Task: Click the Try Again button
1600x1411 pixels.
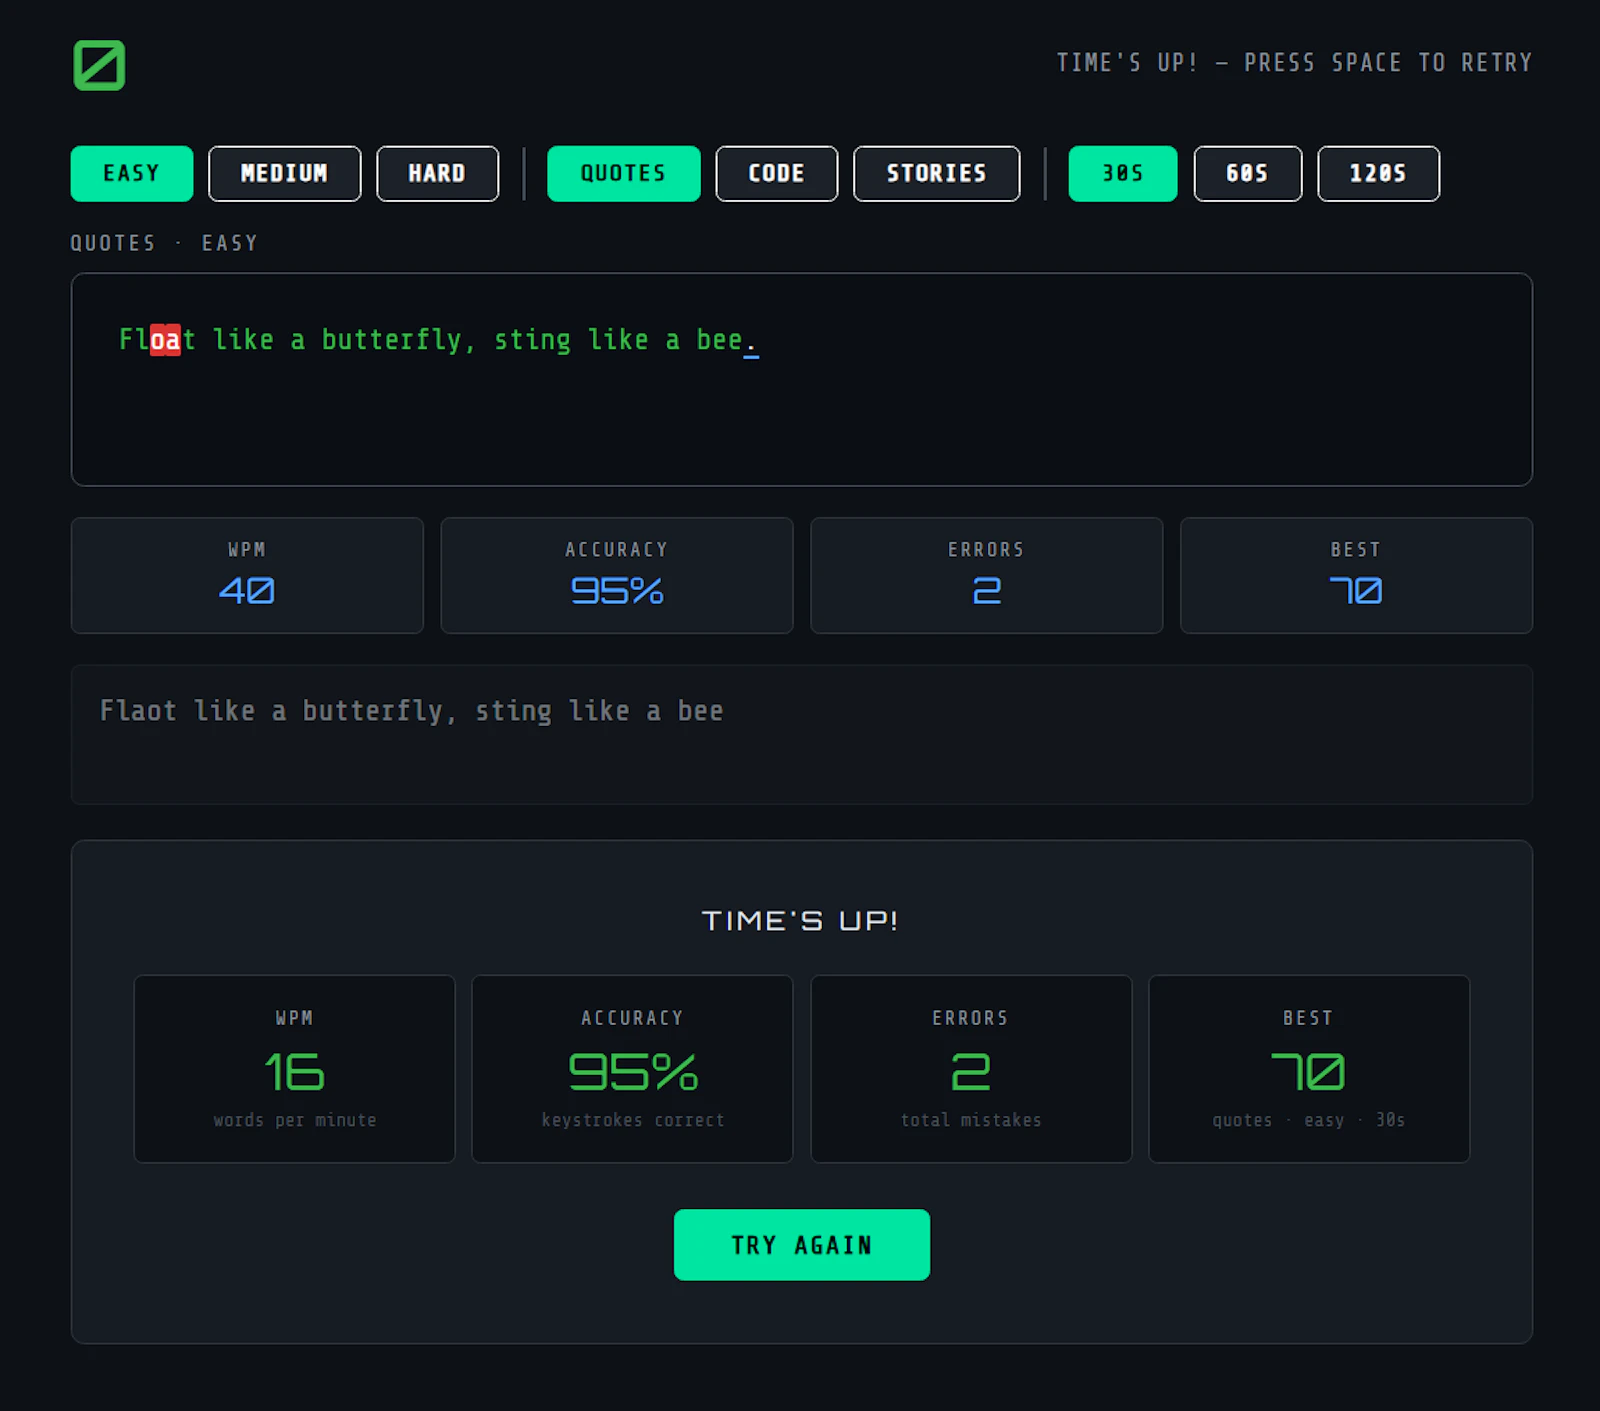Action: [802, 1245]
